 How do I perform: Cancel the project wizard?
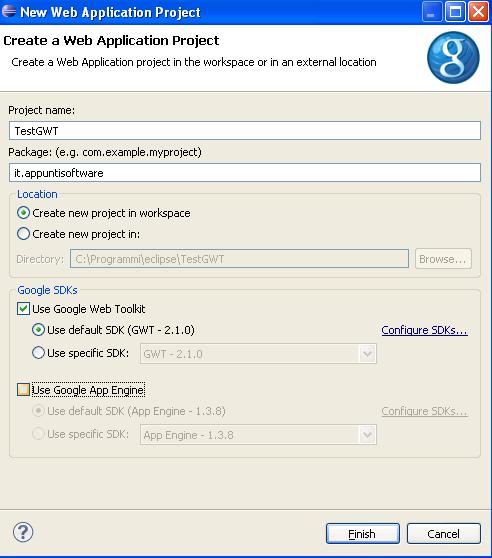click(x=444, y=533)
